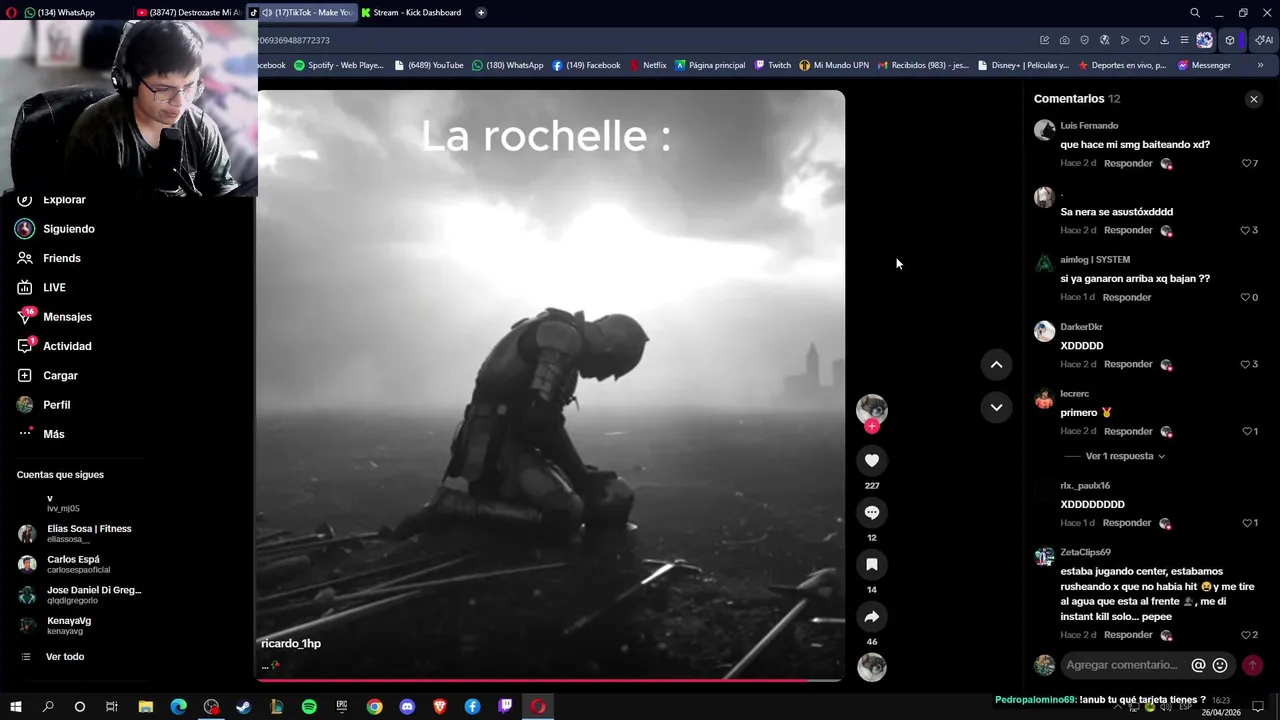Like DarkerDkr's comment
Screen dimensions: 1280x720
click(x=1246, y=364)
